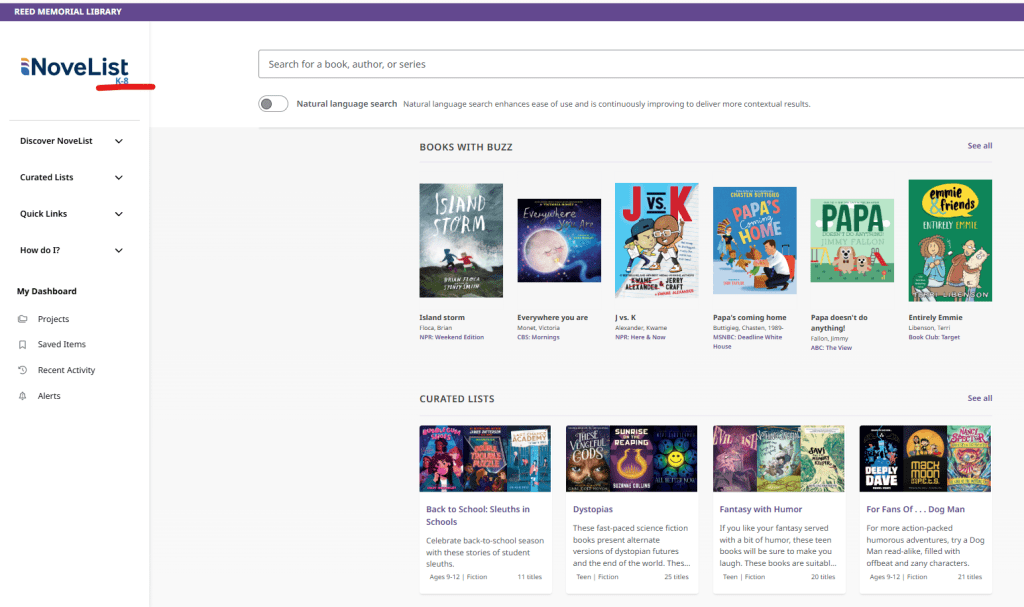Click the NoveList K-8 logo
The width and height of the screenshot is (1024, 607).
(x=75, y=68)
